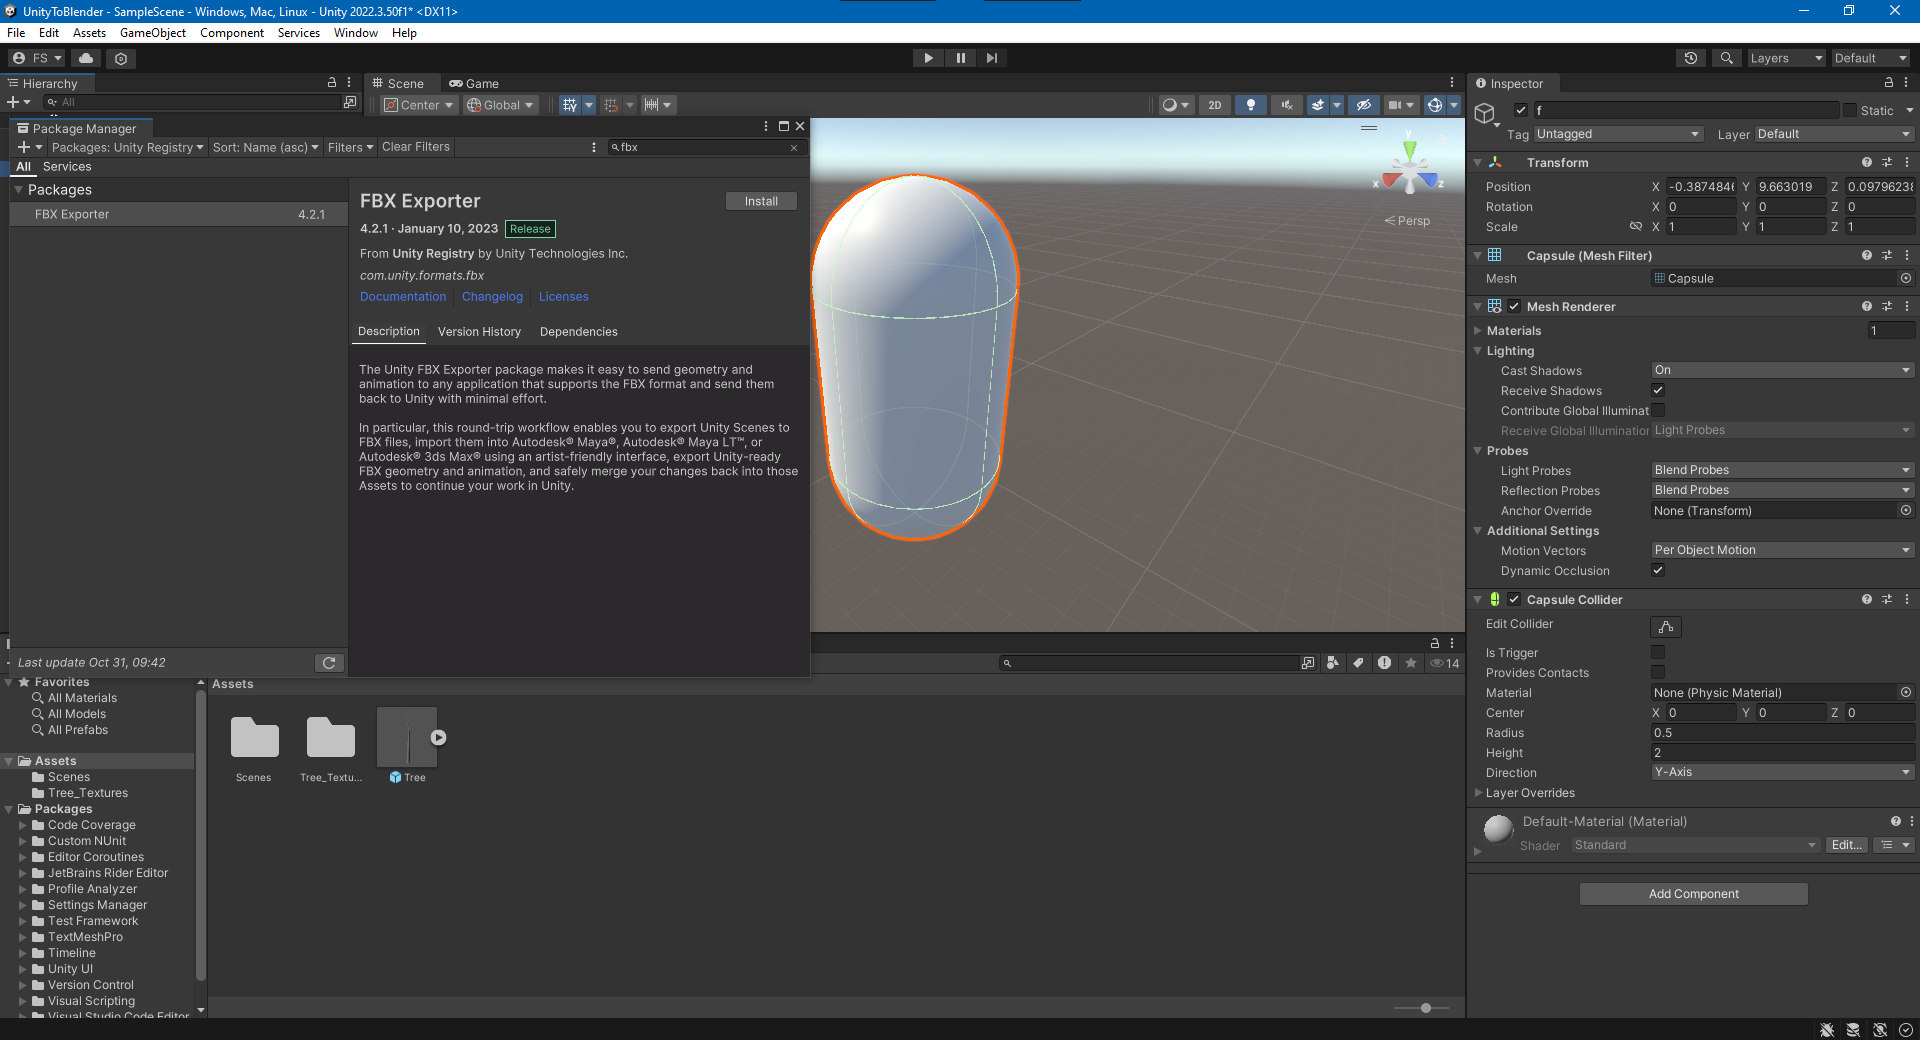Open Transform component help icon

(x=1867, y=162)
